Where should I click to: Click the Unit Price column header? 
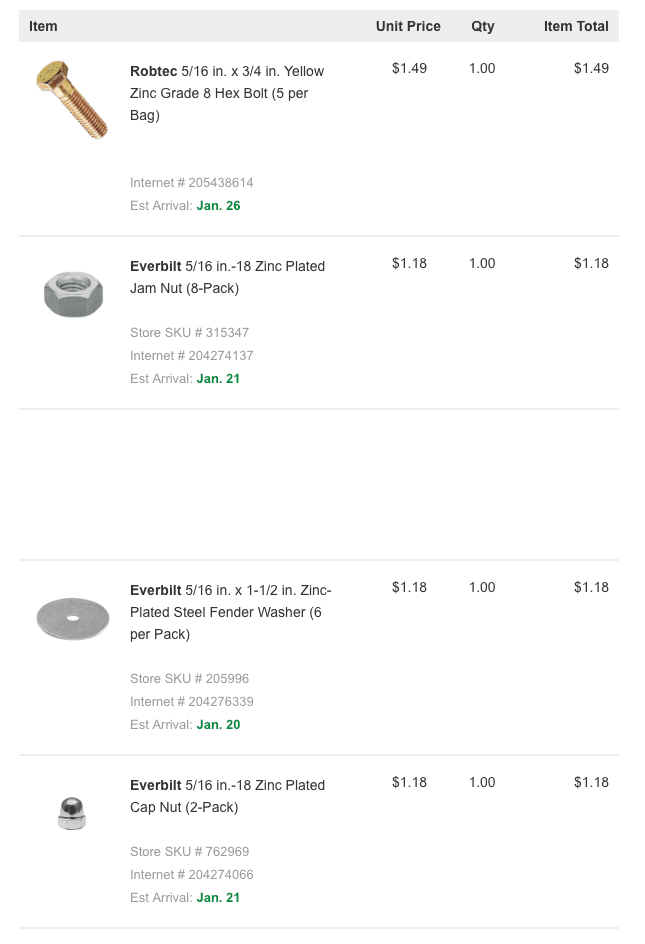(408, 26)
